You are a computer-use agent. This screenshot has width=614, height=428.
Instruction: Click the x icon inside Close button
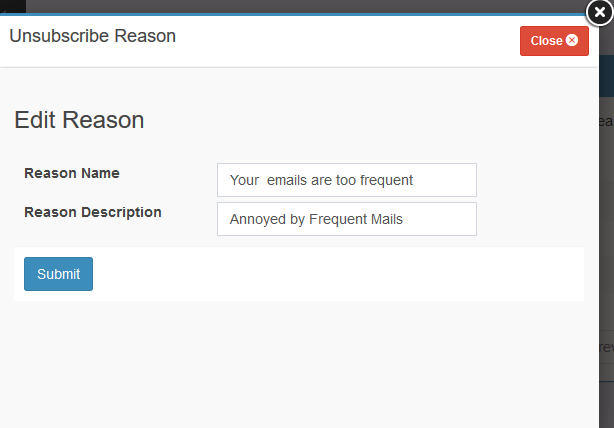click(x=572, y=41)
